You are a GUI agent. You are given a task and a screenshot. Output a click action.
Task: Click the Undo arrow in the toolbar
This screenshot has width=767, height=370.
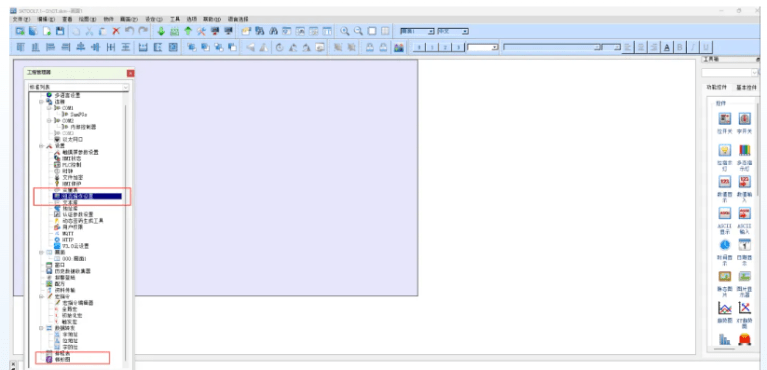(x=129, y=31)
